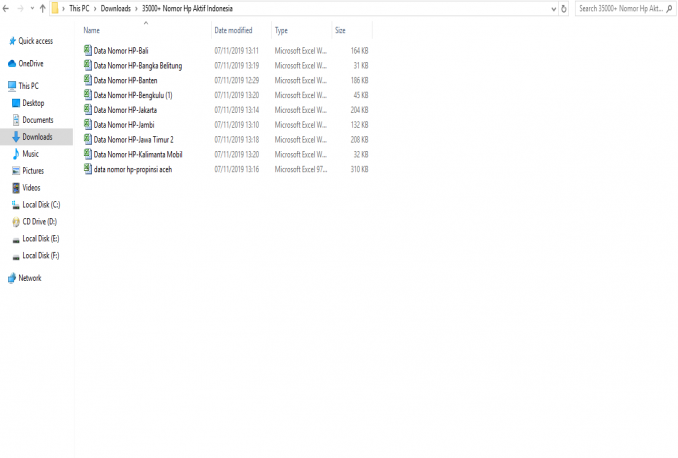678x458 pixels.
Task: Navigate back with the Back arrow
Action: [7, 9]
